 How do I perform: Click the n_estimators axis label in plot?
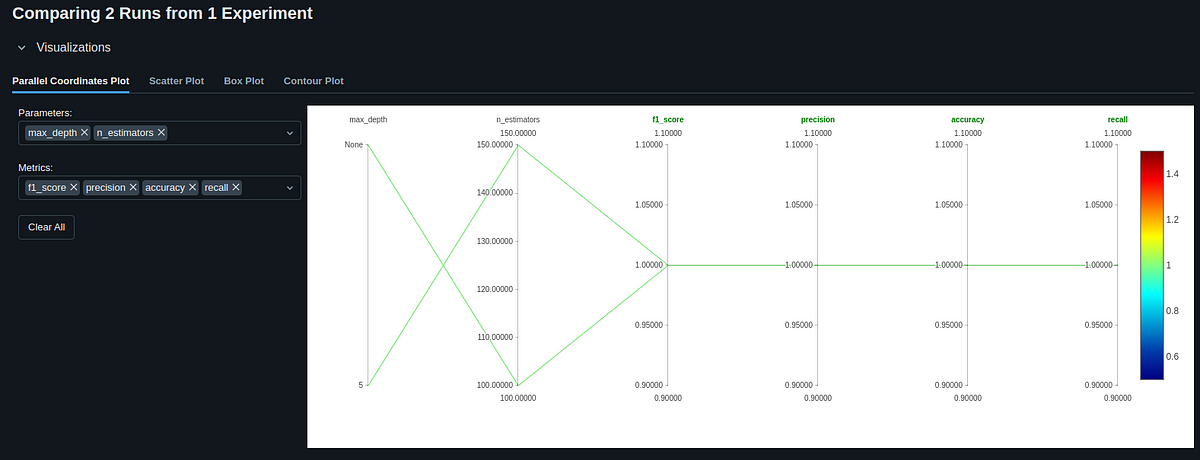click(518, 119)
